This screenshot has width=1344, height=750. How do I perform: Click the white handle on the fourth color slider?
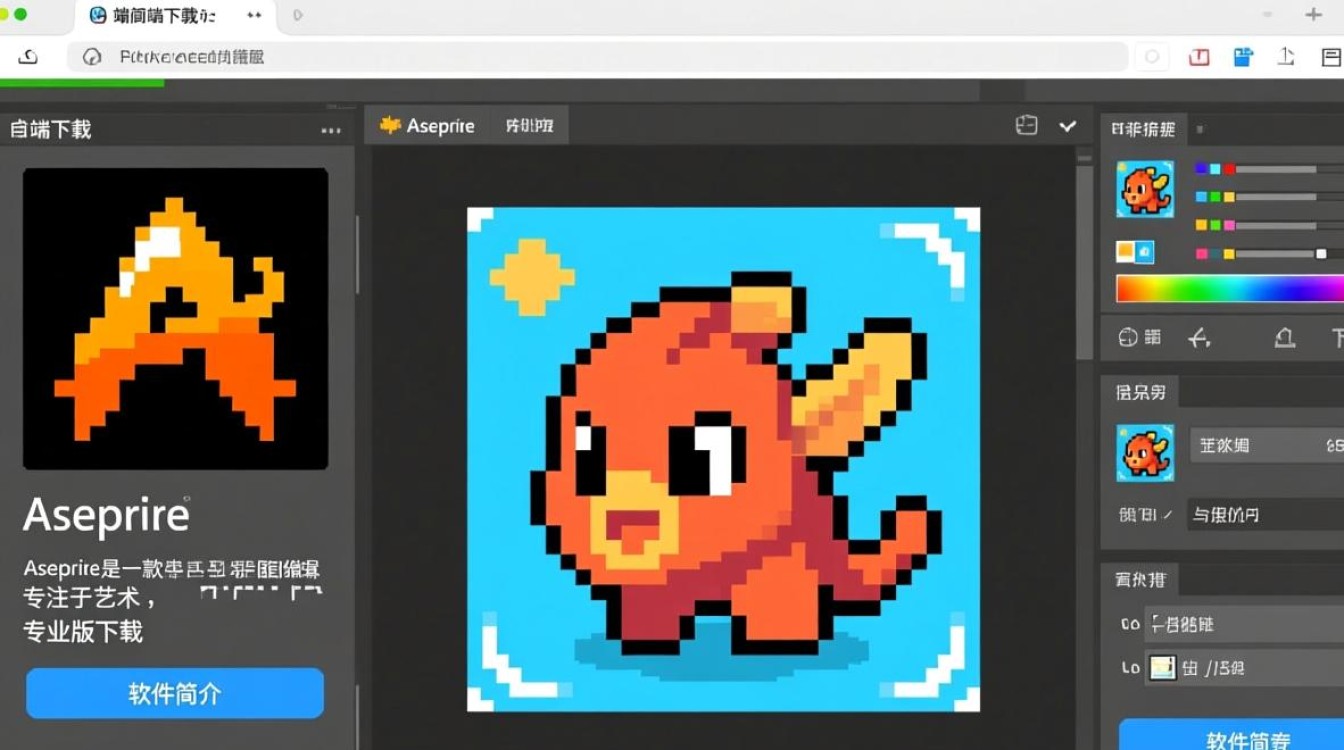pyautogui.click(x=1321, y=254)
